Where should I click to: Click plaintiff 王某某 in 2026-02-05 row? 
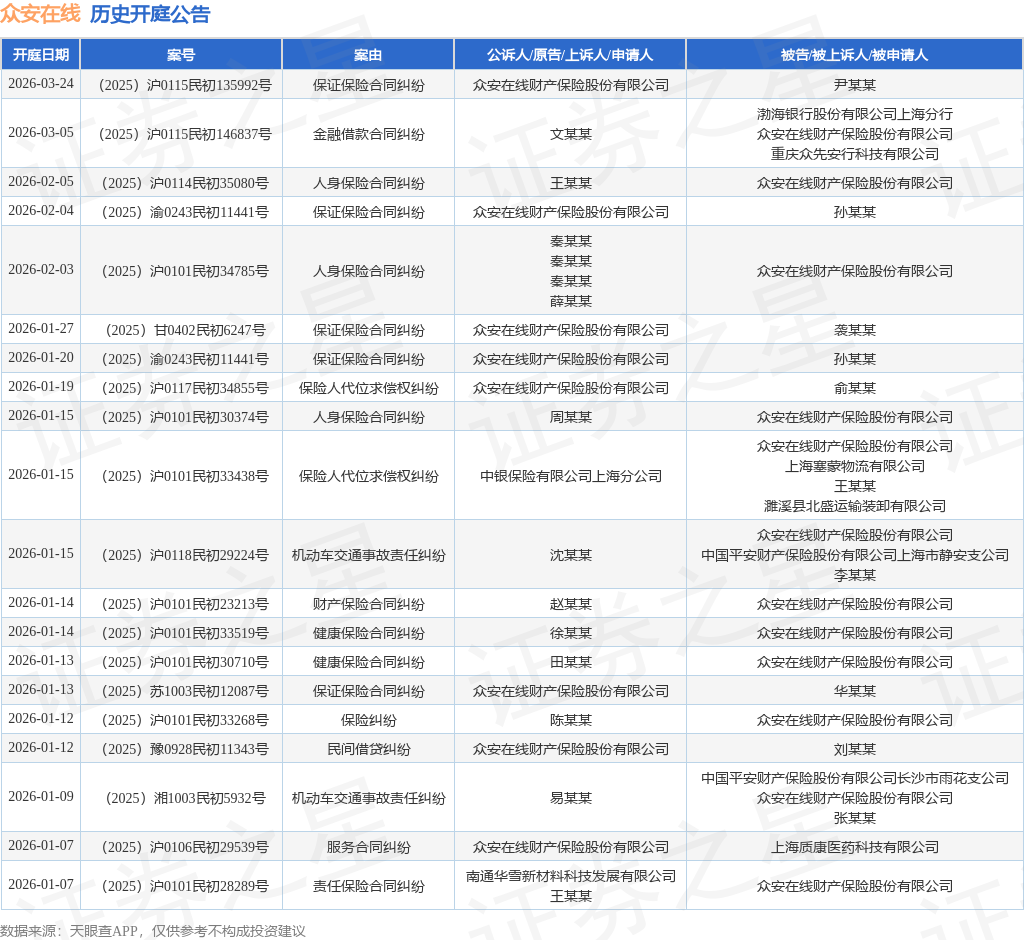(x=571, y=183)
